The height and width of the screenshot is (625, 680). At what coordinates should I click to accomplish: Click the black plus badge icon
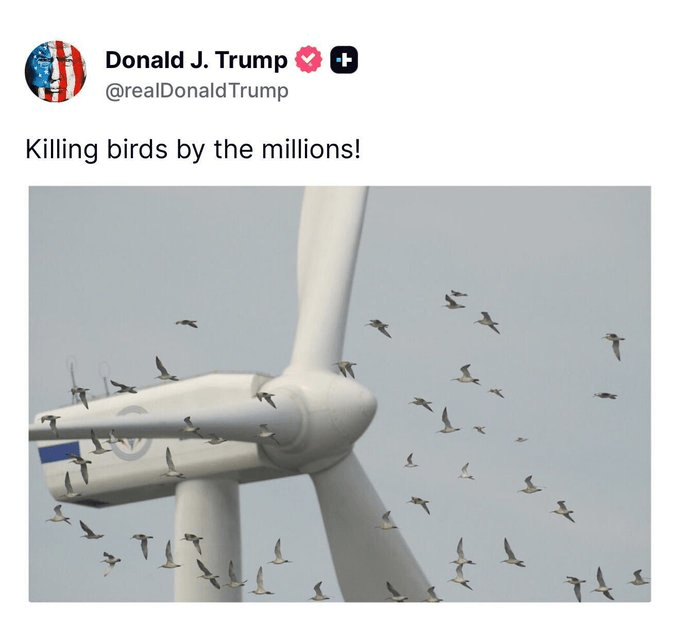coord(344,59)
